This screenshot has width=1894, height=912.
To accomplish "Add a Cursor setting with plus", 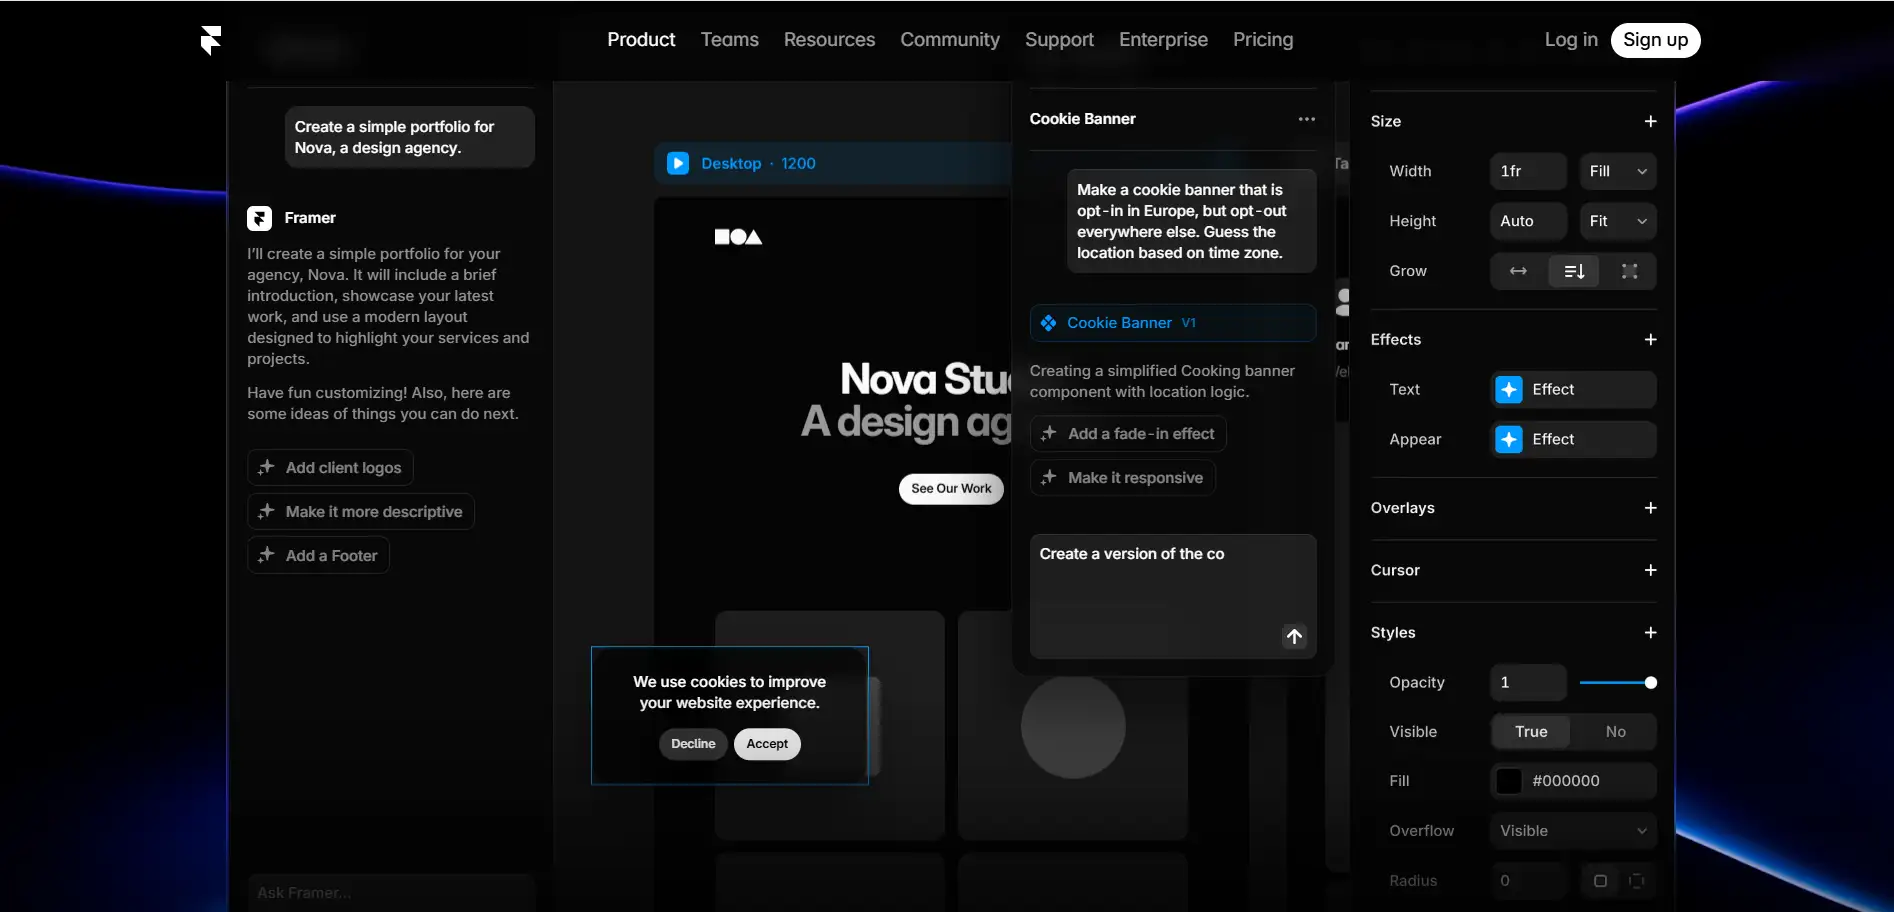I will (x=1650, y=570).
